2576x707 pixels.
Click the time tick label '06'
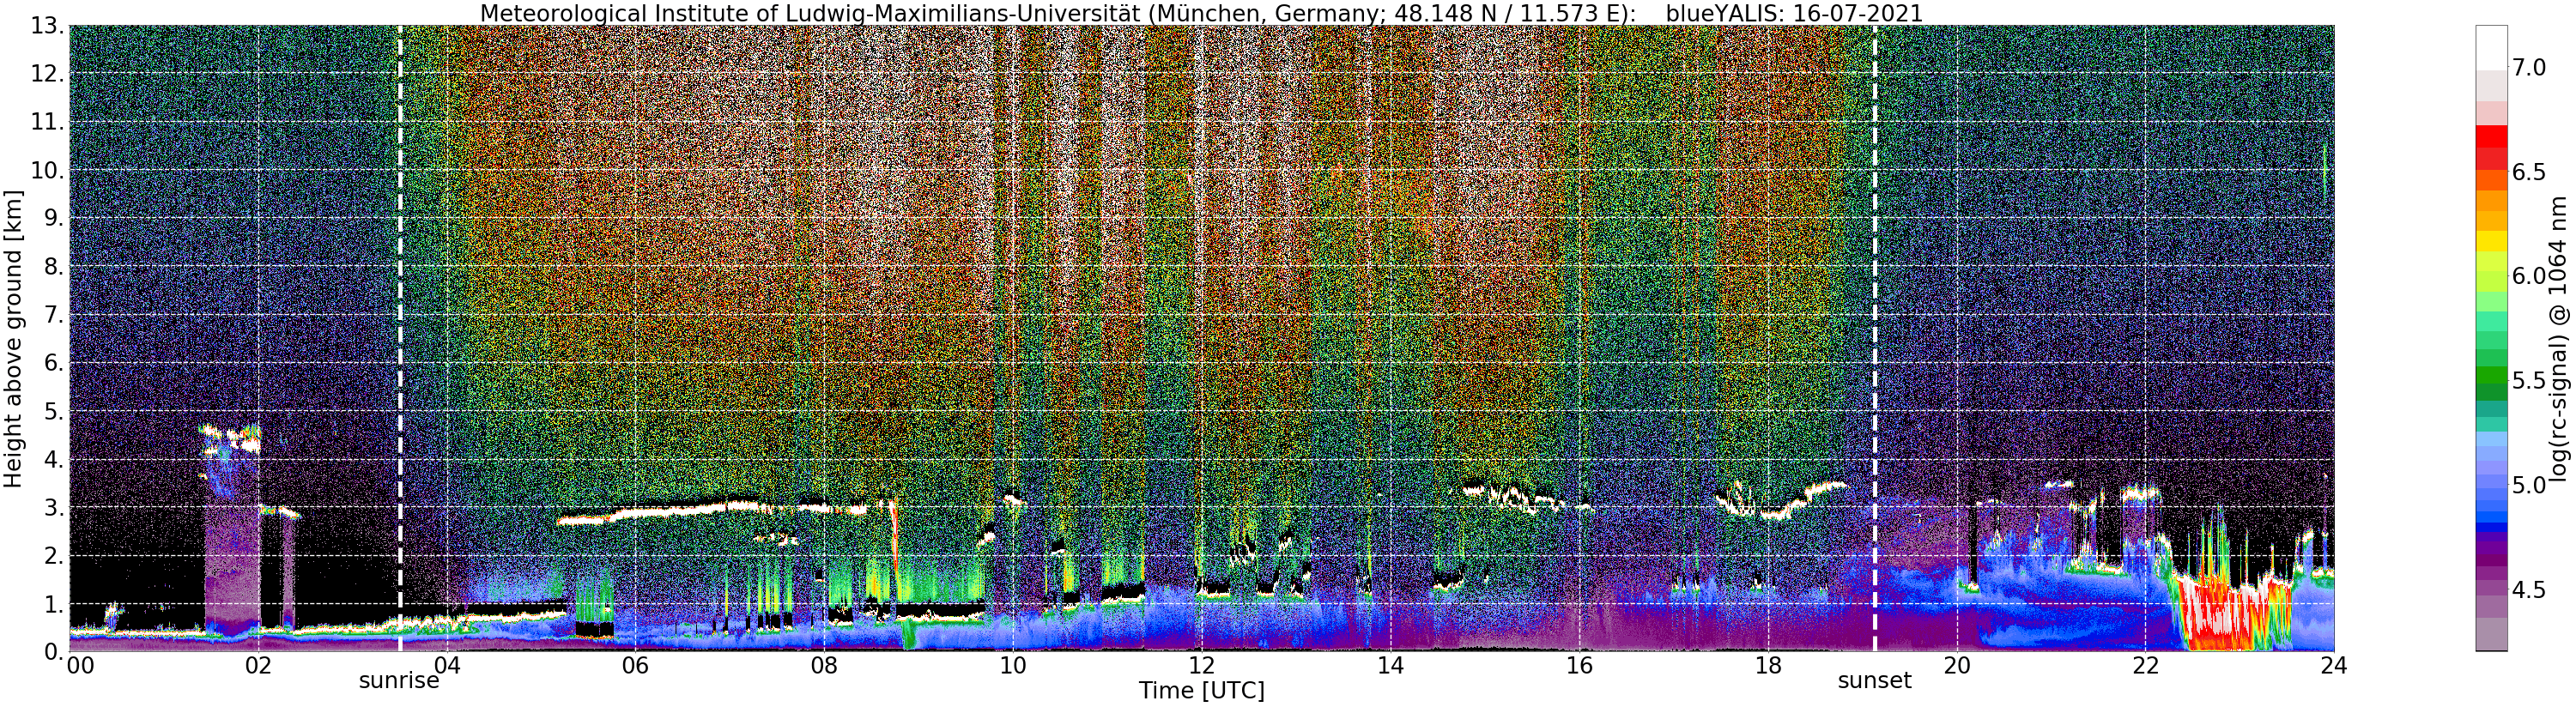coord(635,666)
